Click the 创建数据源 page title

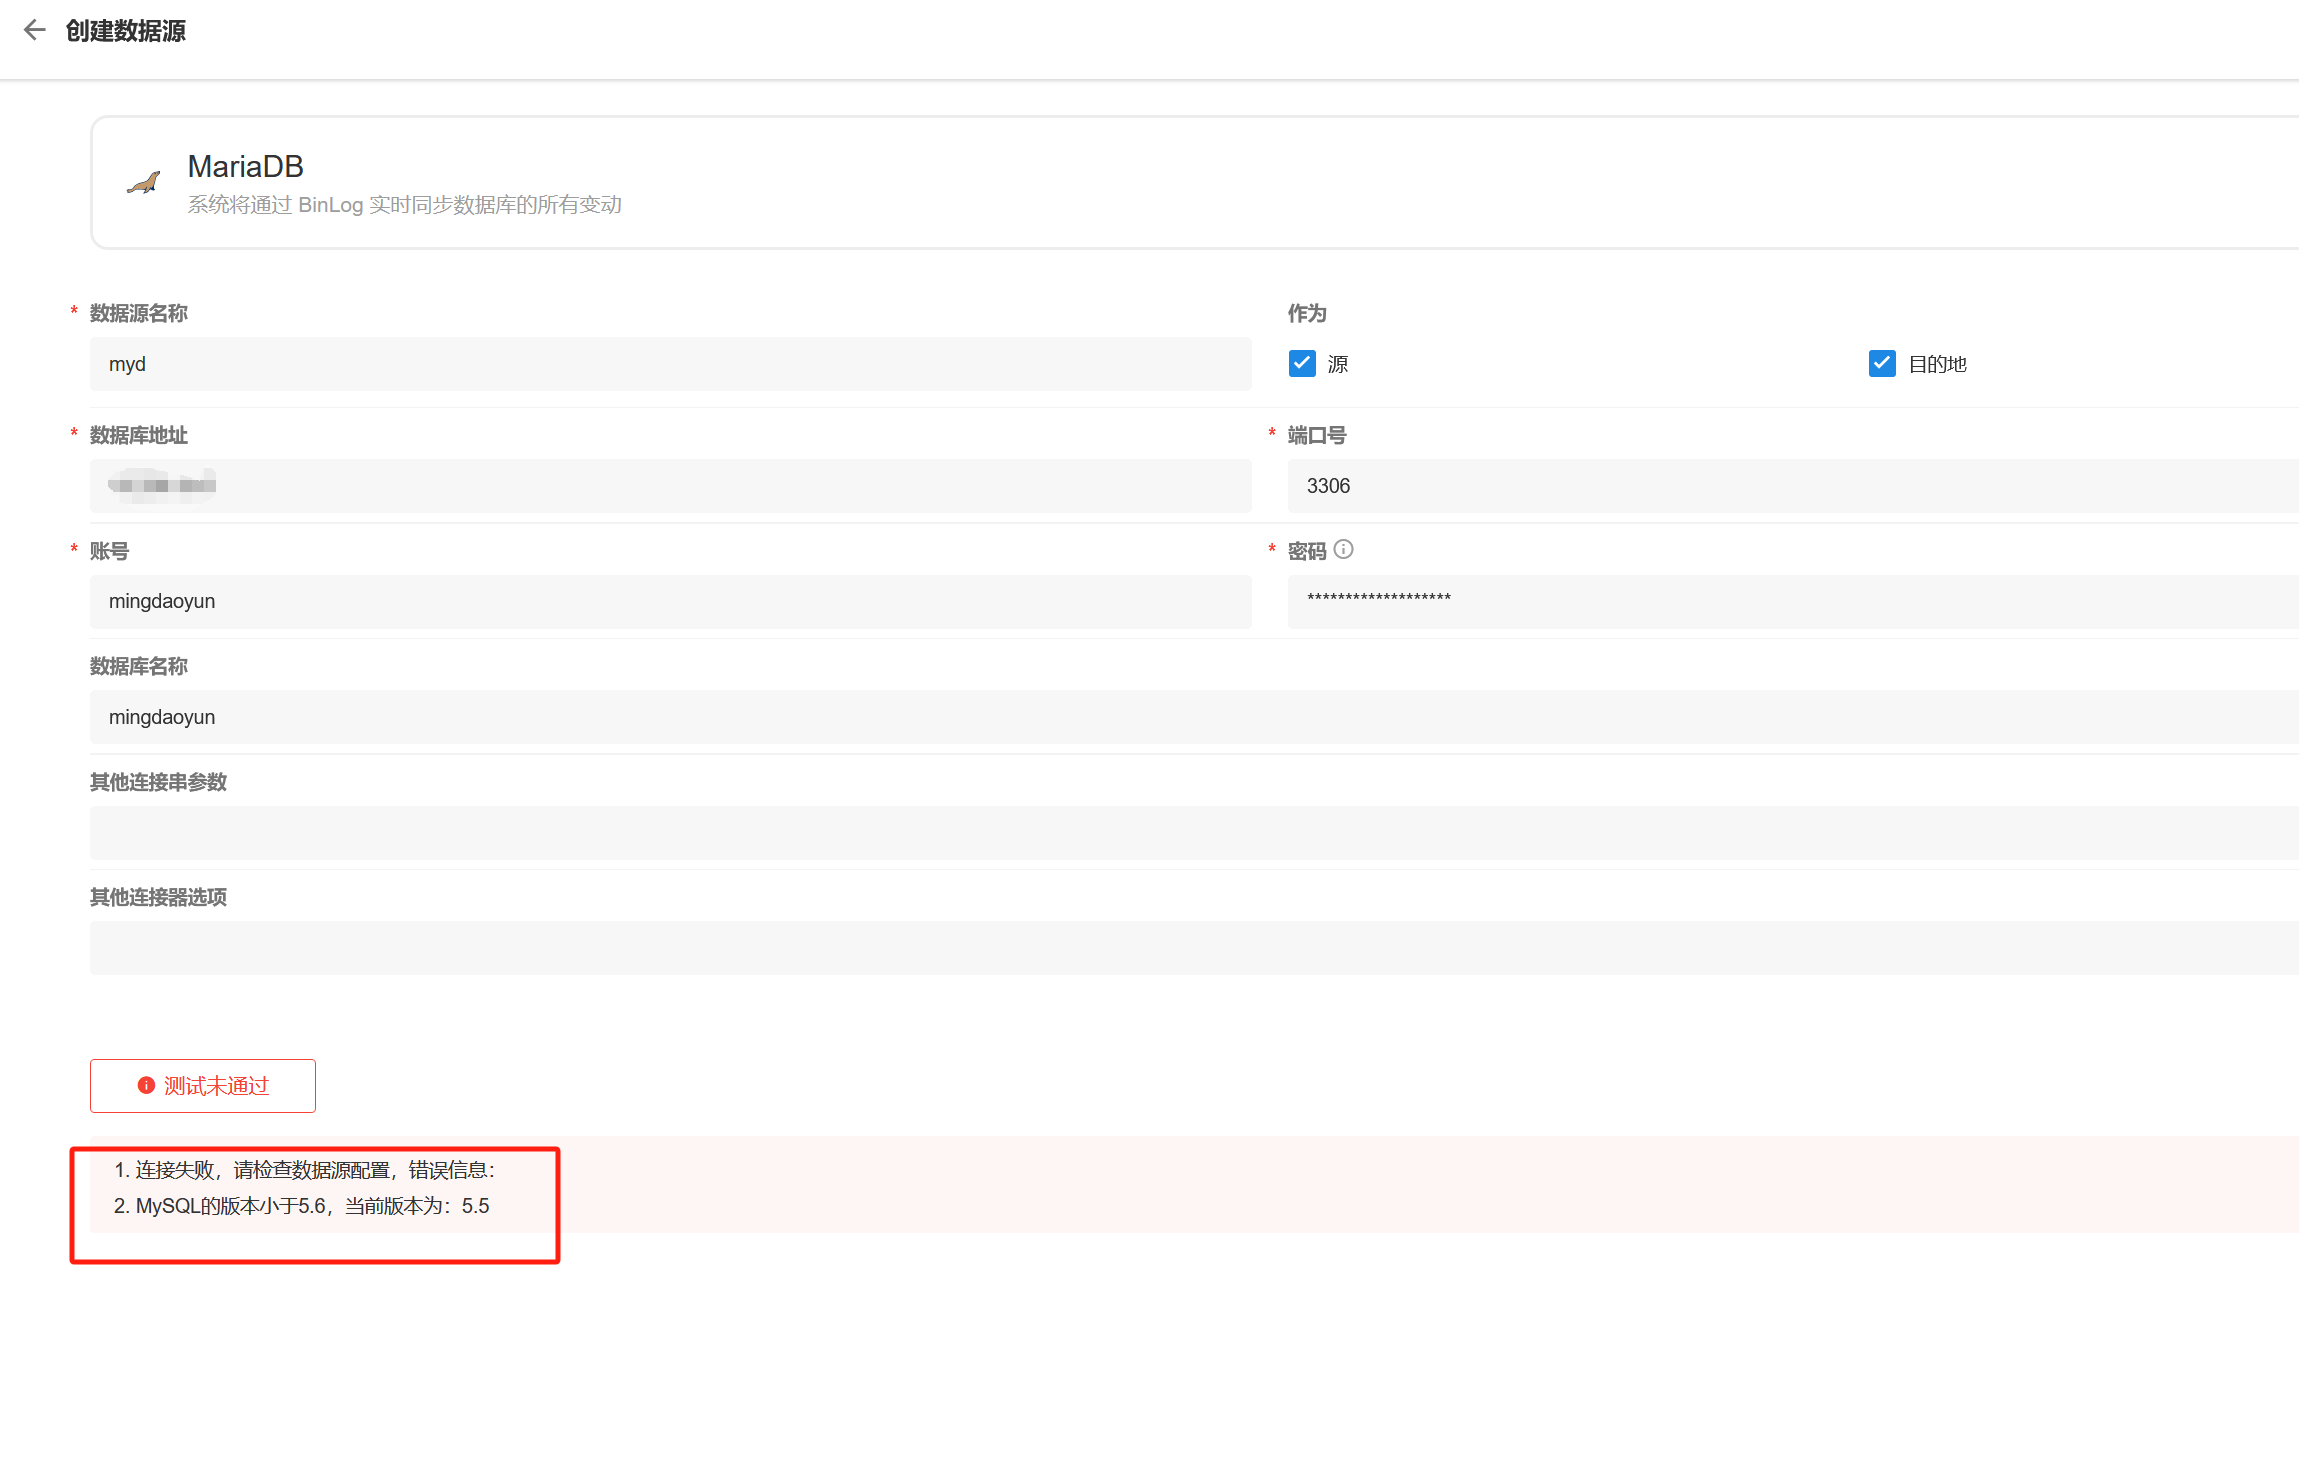point(126,31)
